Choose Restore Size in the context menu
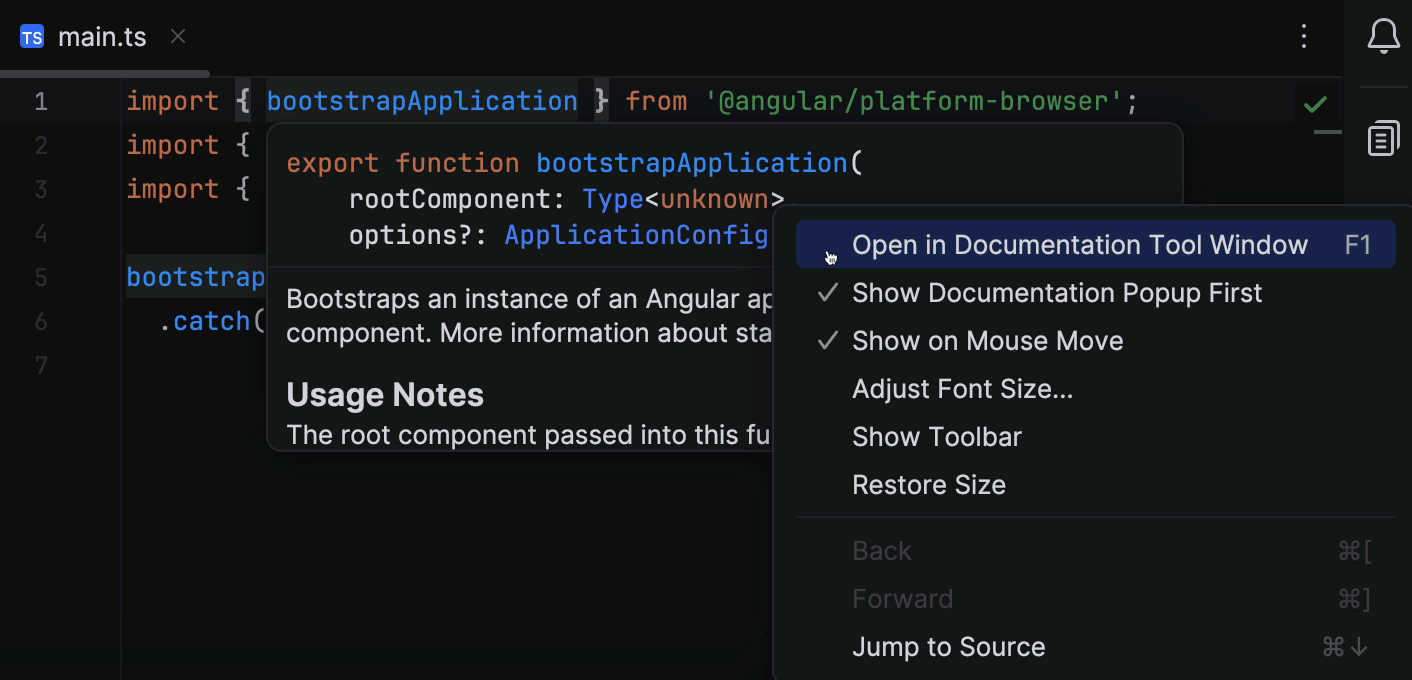1412x680 pixels. tap(929, 484)
